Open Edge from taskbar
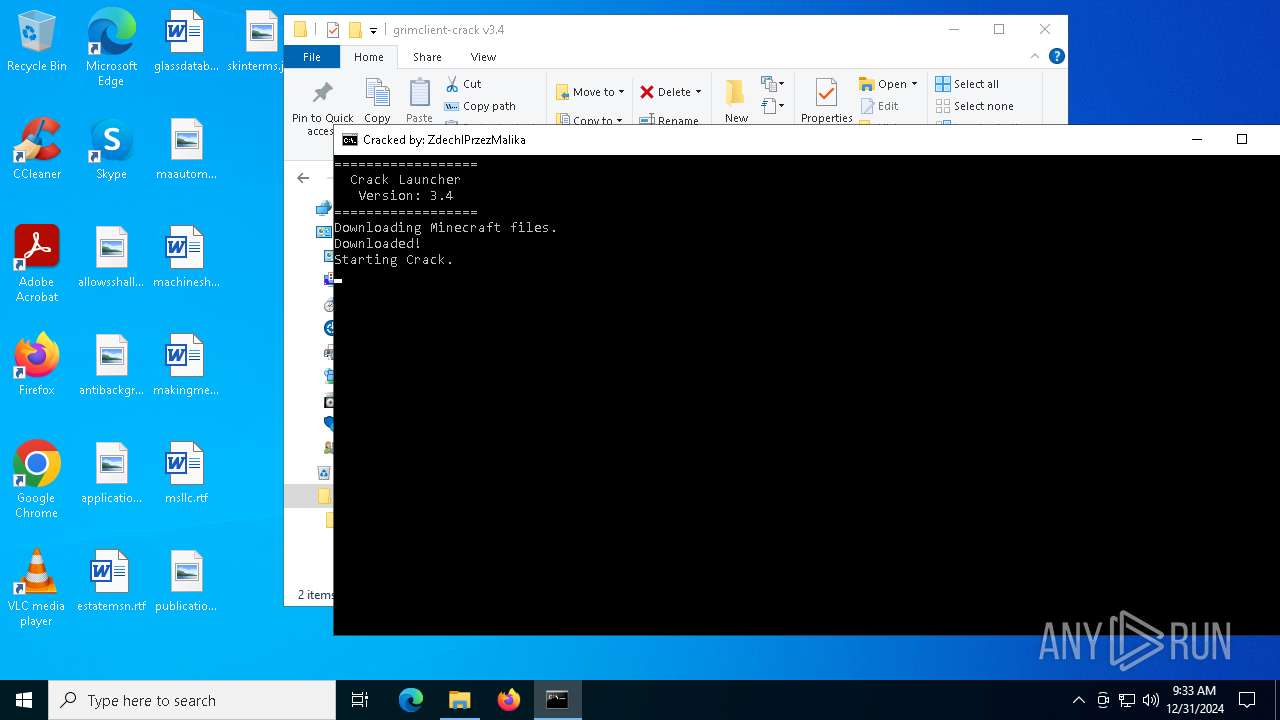The width and height of the screenshot is (1280, 720). 411,700
